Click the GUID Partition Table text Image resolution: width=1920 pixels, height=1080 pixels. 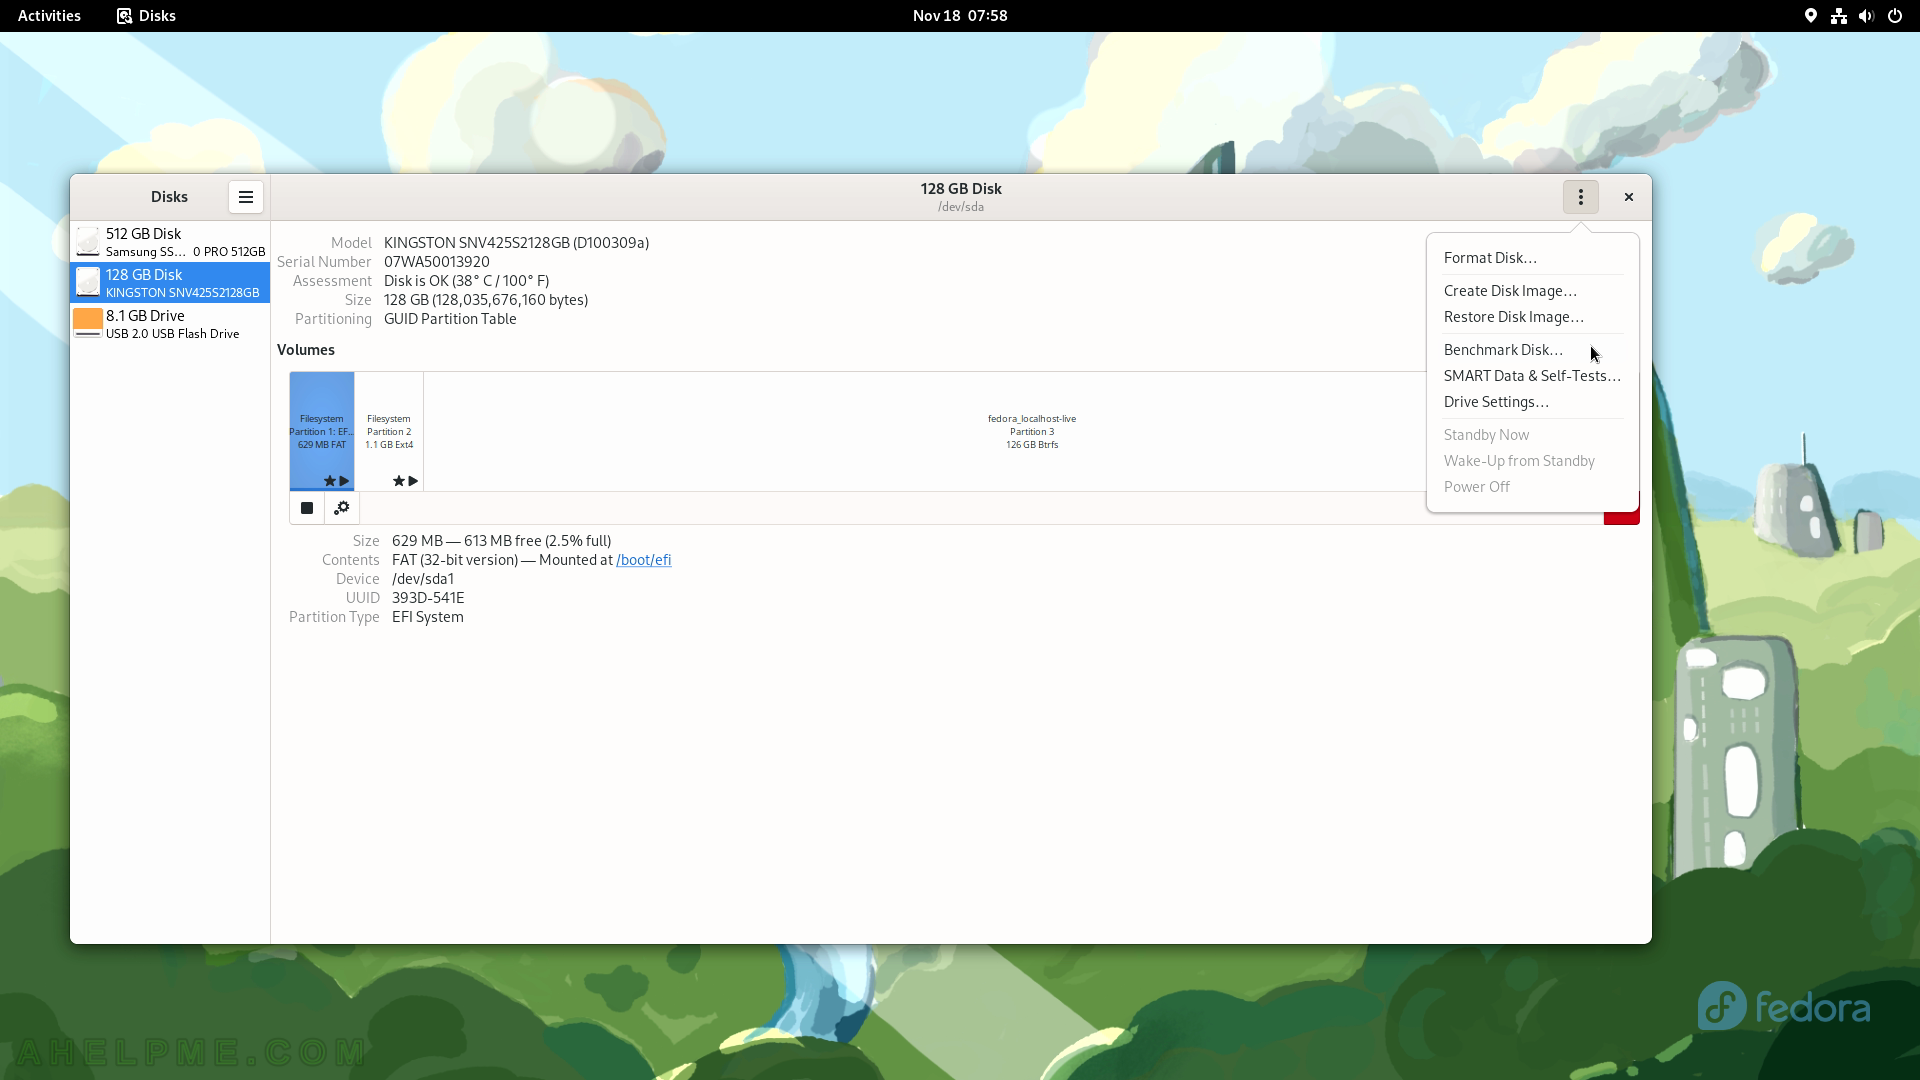pos(450,319)
